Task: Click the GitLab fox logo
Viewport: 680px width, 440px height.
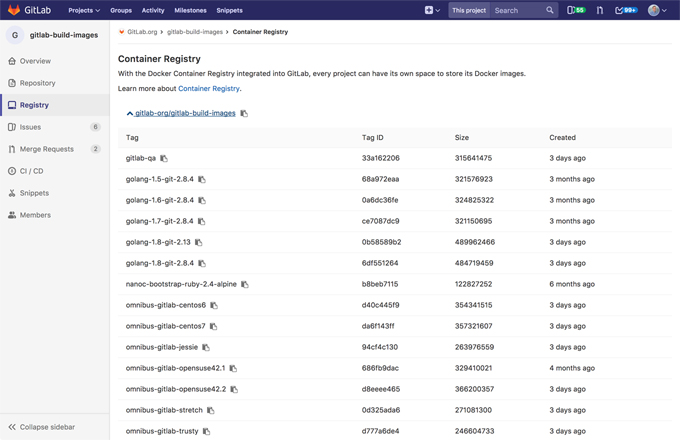Action: click(x=14, y=10)
